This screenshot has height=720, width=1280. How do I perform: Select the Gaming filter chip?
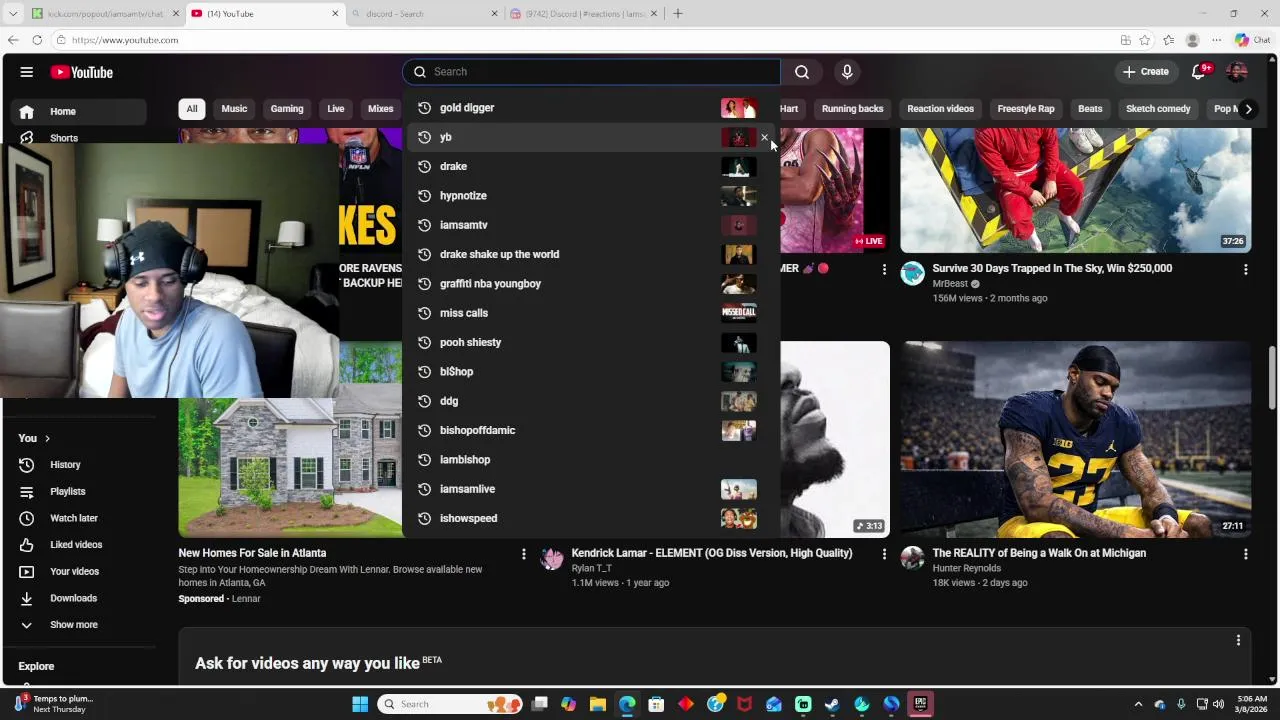pyautogui.click(x=287, y=109)
